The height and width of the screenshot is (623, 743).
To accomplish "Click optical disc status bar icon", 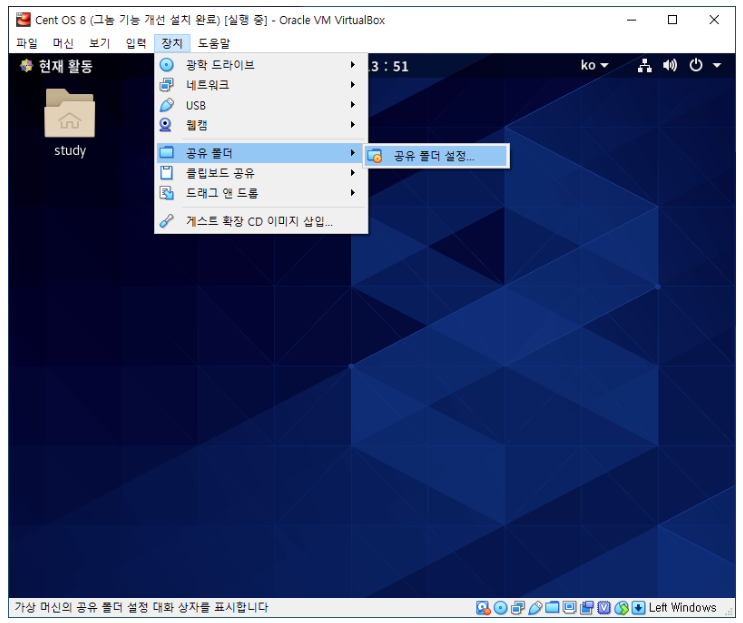I will [500, 608].
